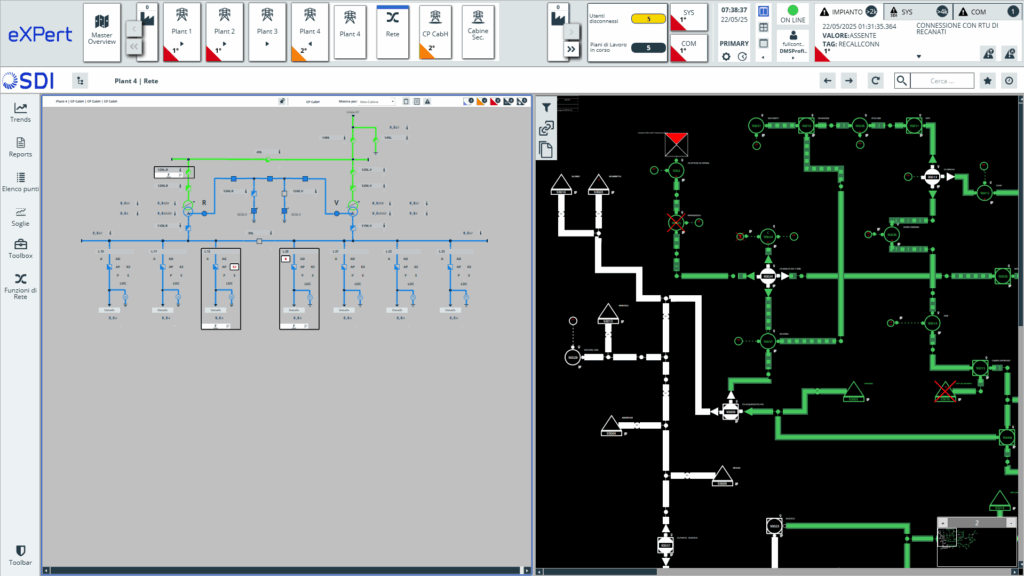Click the Plant 1 tile

[183, 32]
